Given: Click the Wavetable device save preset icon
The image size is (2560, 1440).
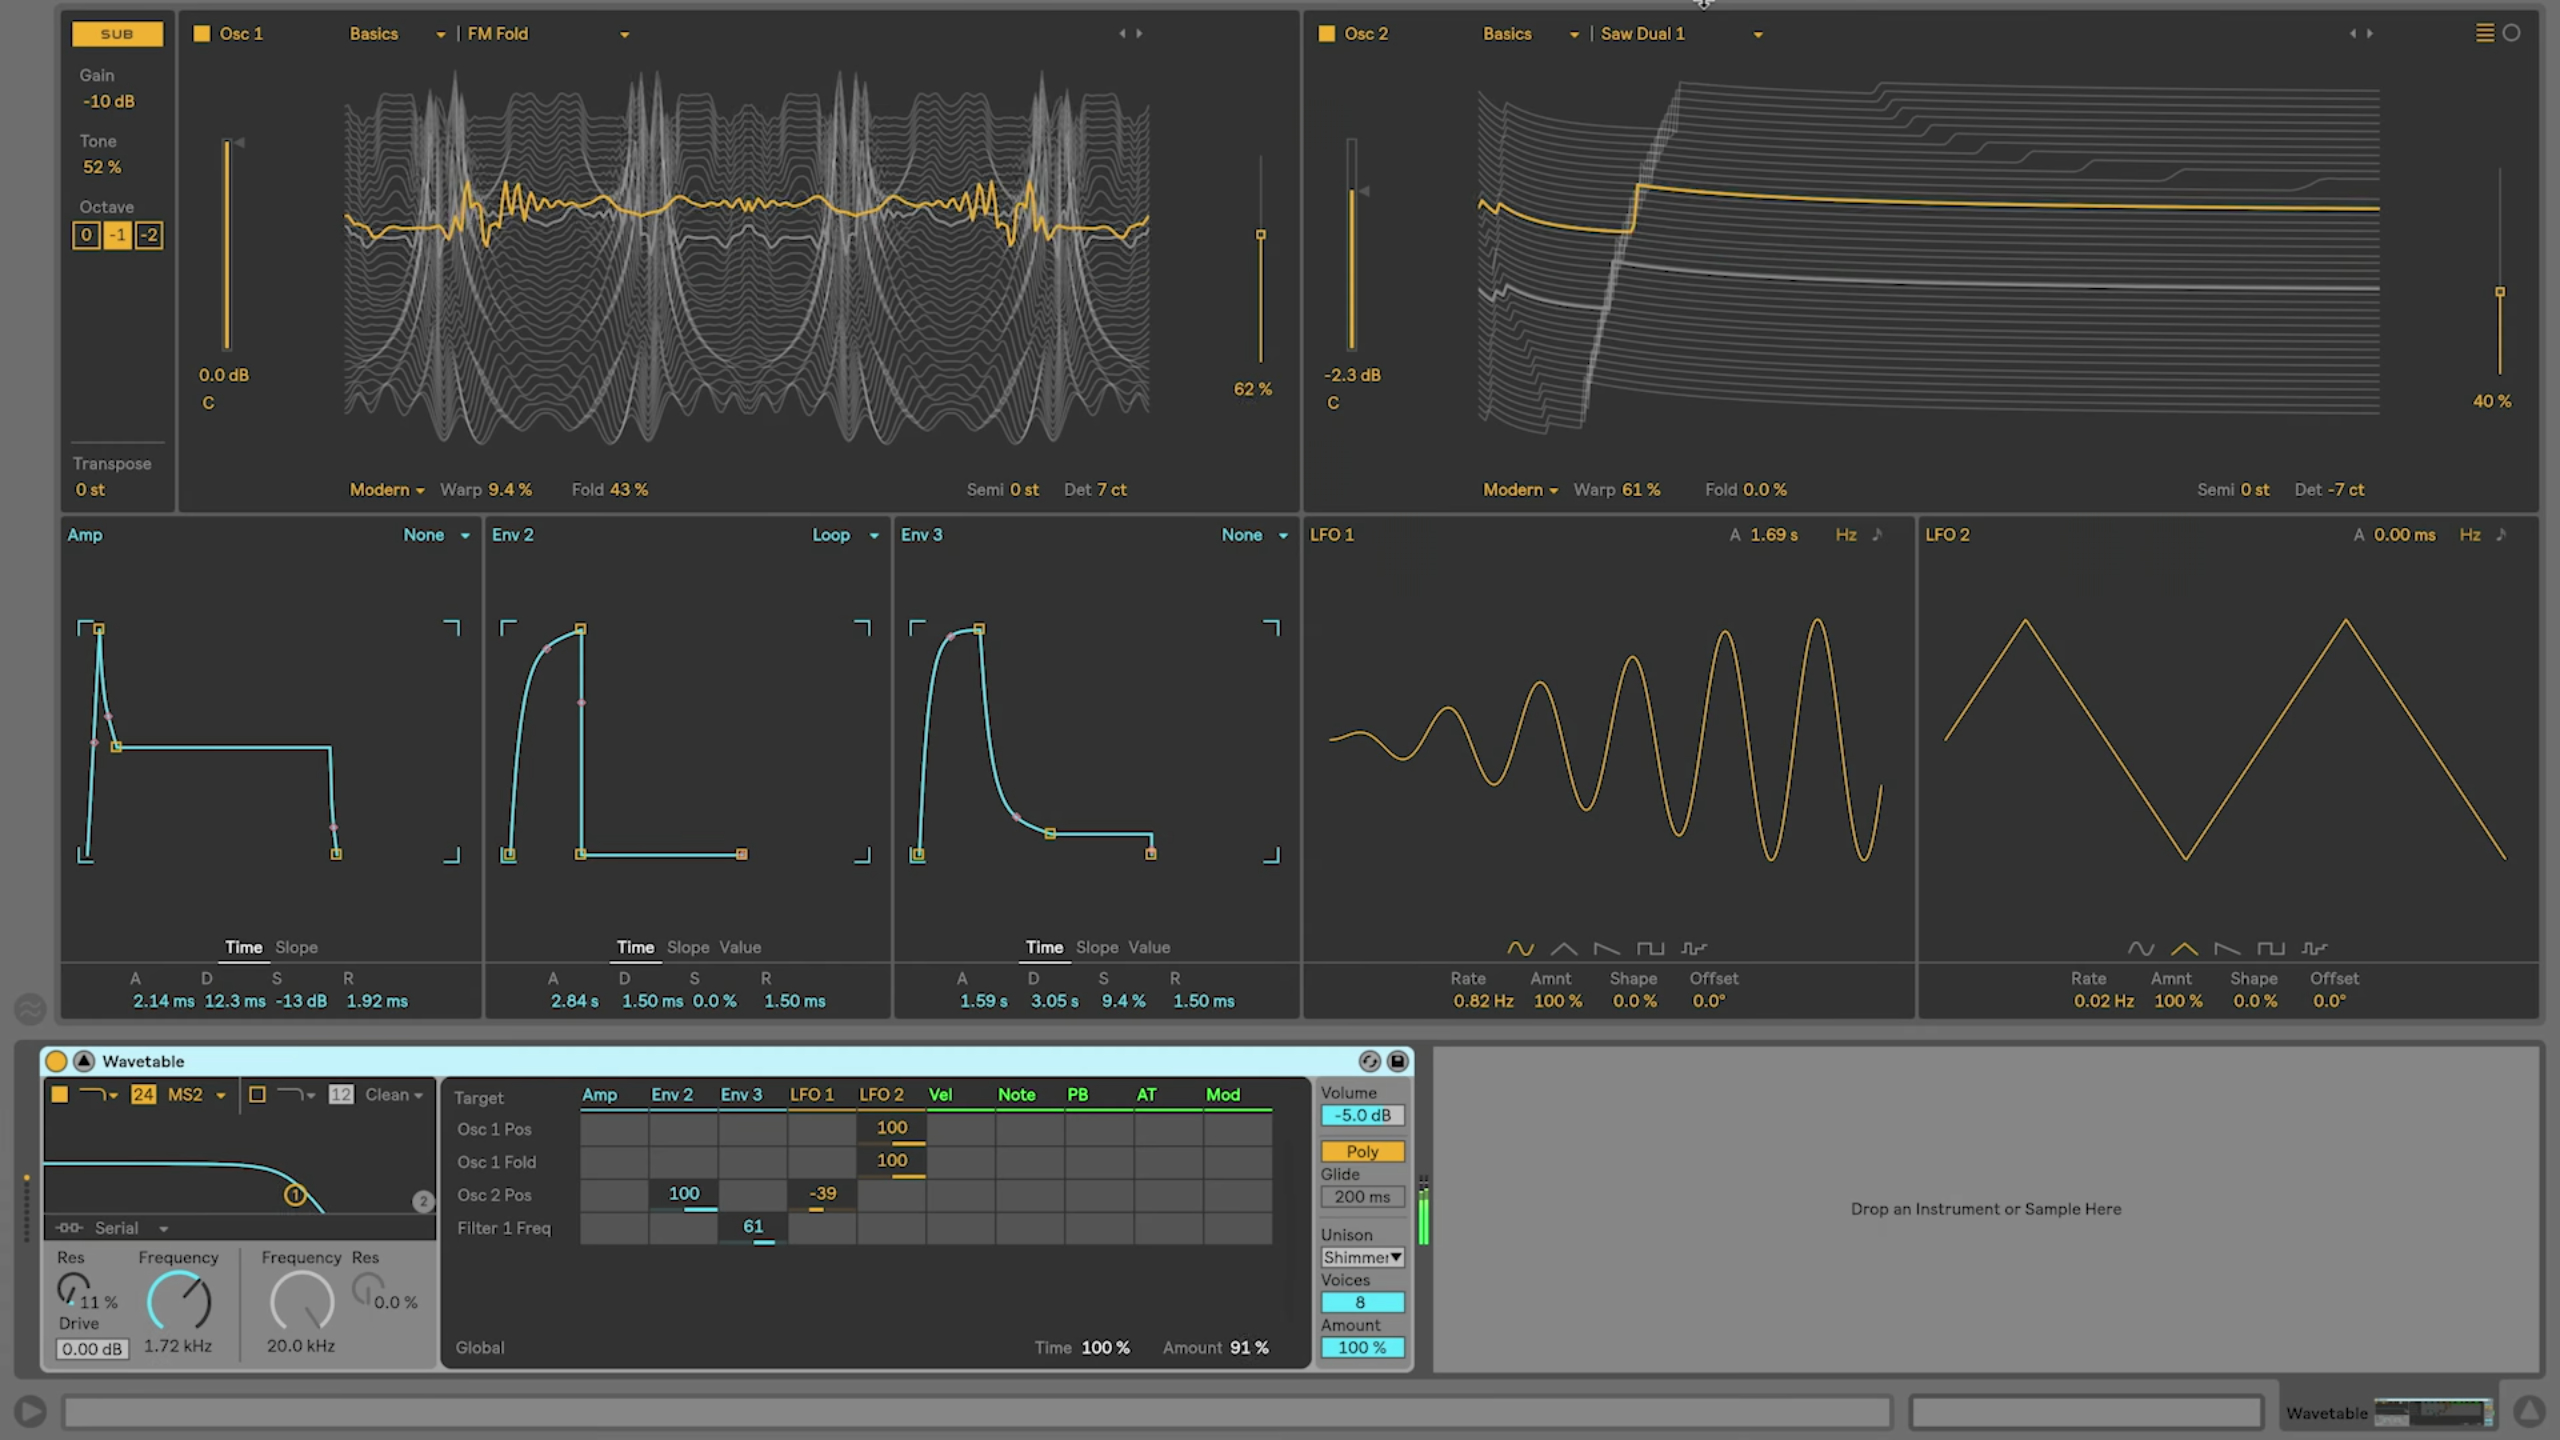Looking at the screenshot, I should click(x=1397, y=1061).
